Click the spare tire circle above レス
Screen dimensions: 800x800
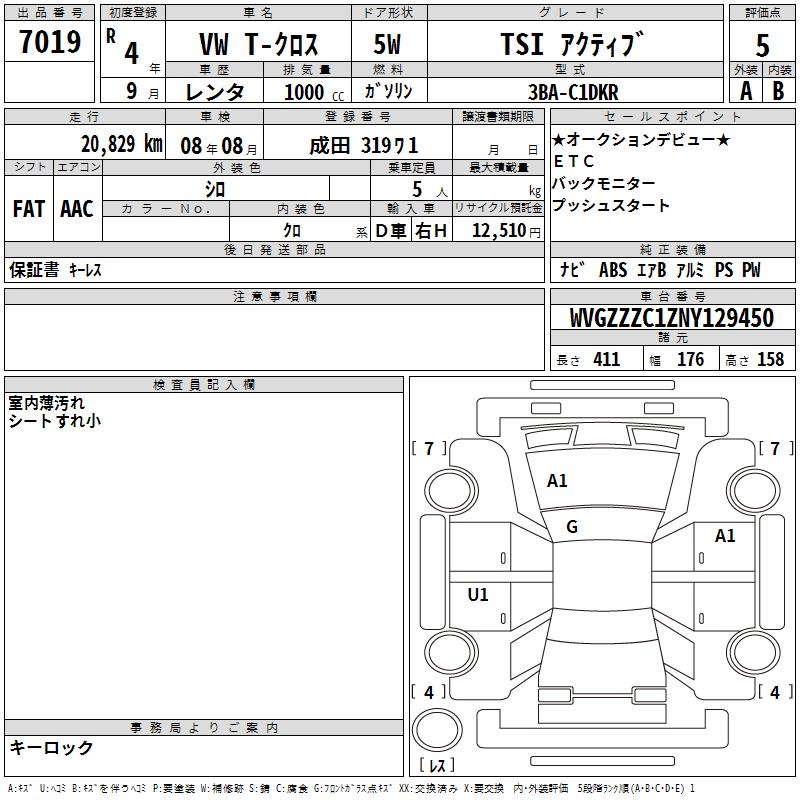(437, 729)
